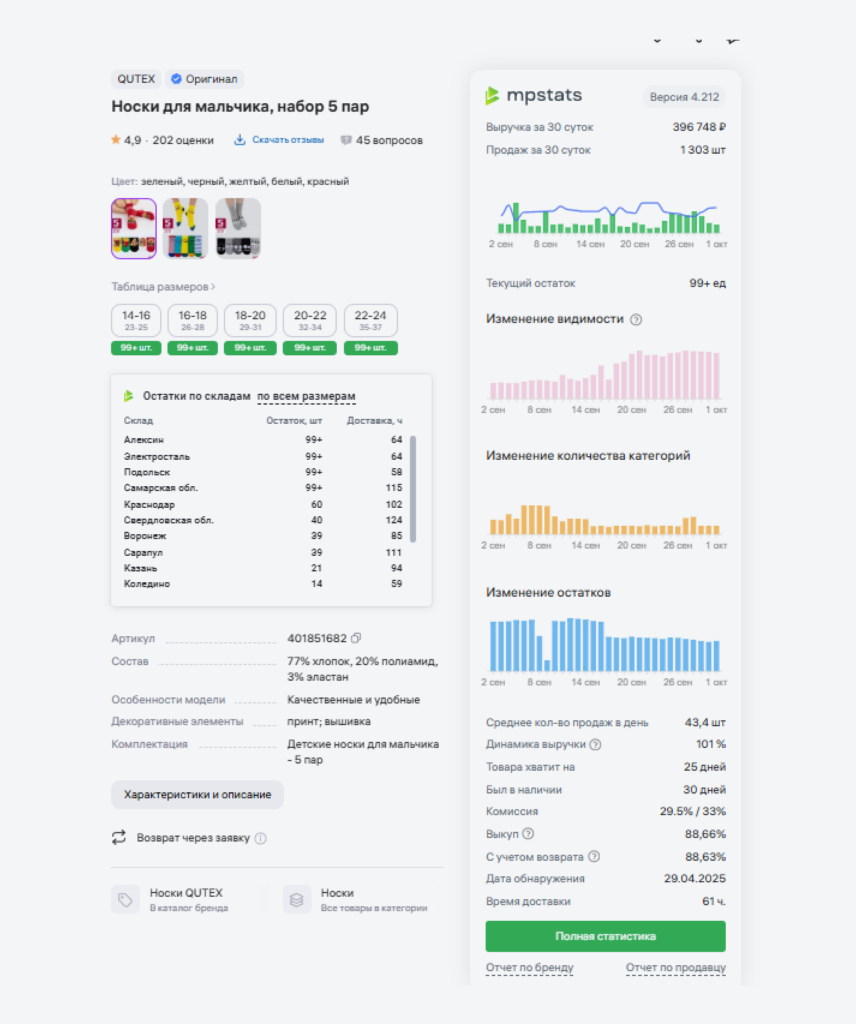Choose size 18-20 option

[x=250, y=320]
